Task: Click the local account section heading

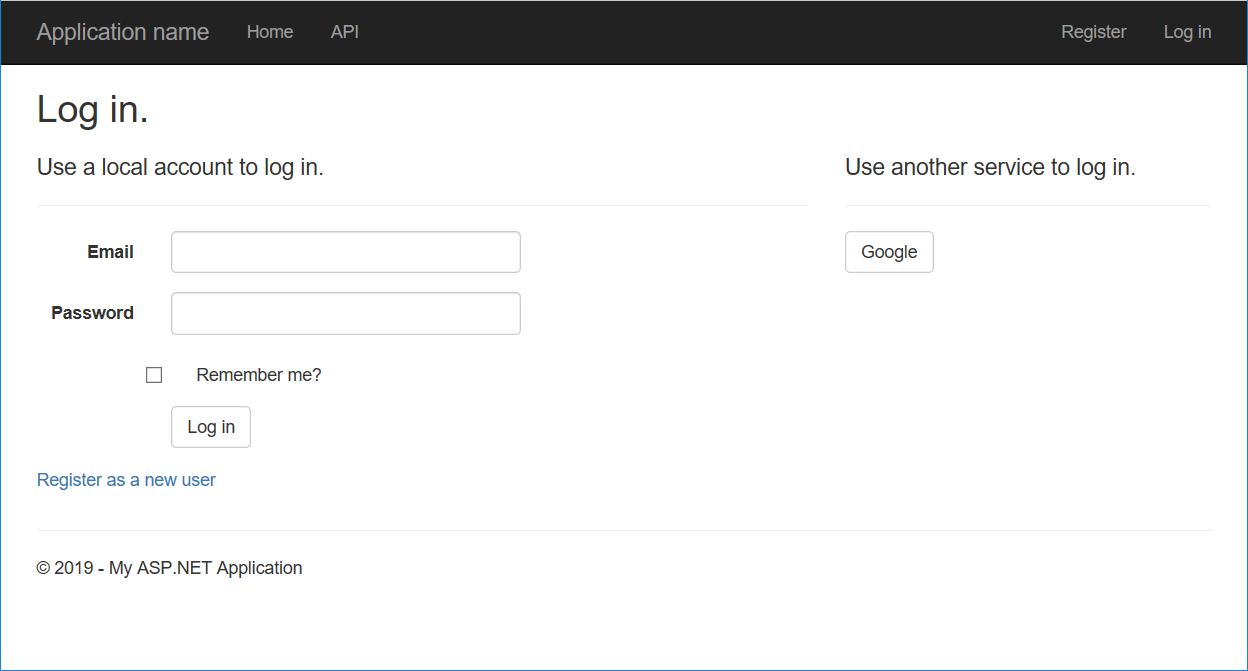Action: (180, 167)
